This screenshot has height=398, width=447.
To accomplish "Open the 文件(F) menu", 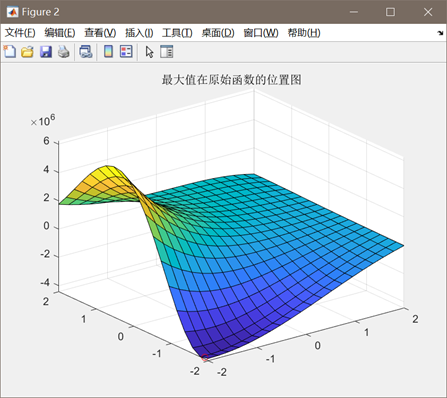I will pos(20,33).
